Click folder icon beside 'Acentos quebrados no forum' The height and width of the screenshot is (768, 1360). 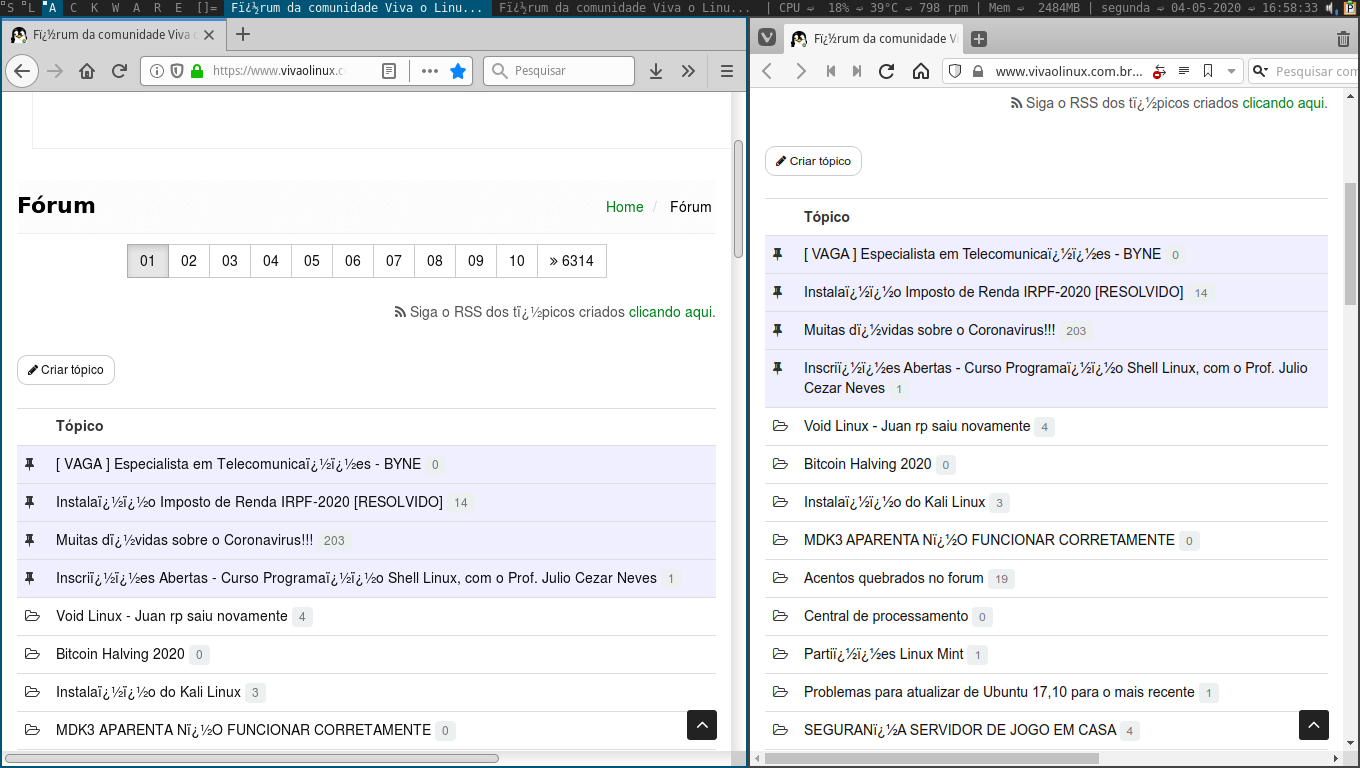780,578
